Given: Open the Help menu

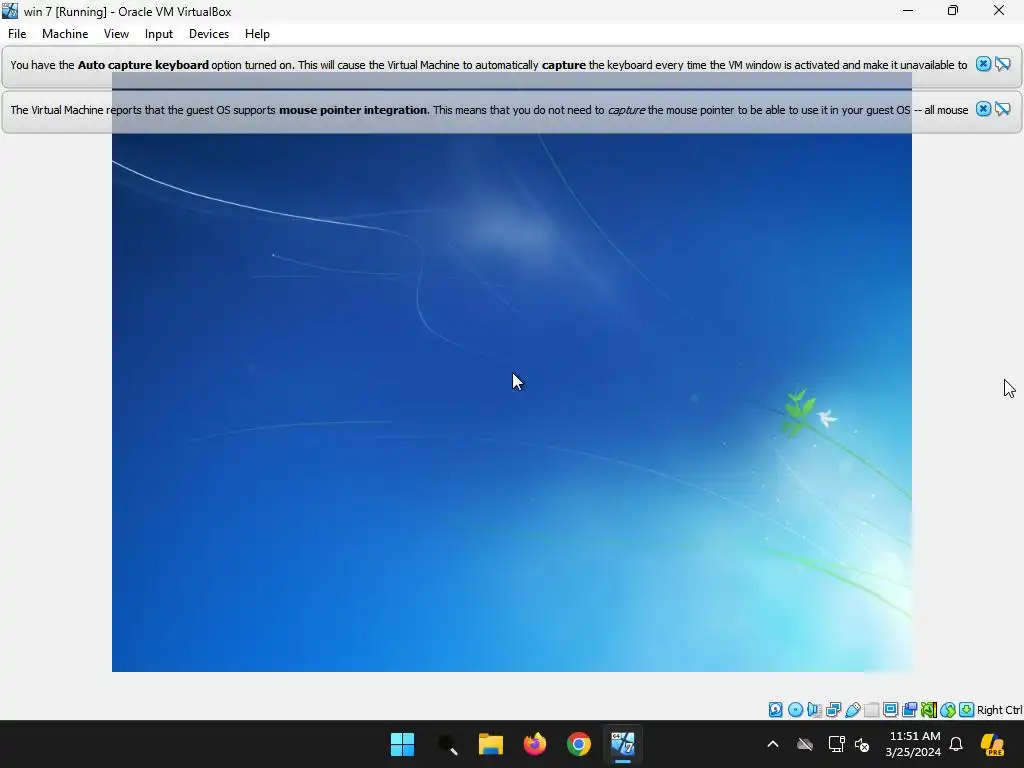Looking at the screenshot, I should (x=257, y=34).
